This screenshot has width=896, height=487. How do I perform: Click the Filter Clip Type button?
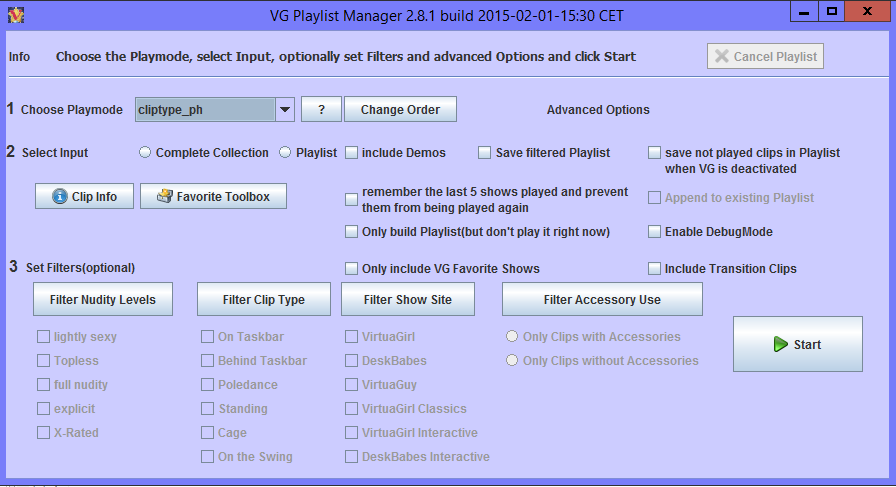click(263, 299)
